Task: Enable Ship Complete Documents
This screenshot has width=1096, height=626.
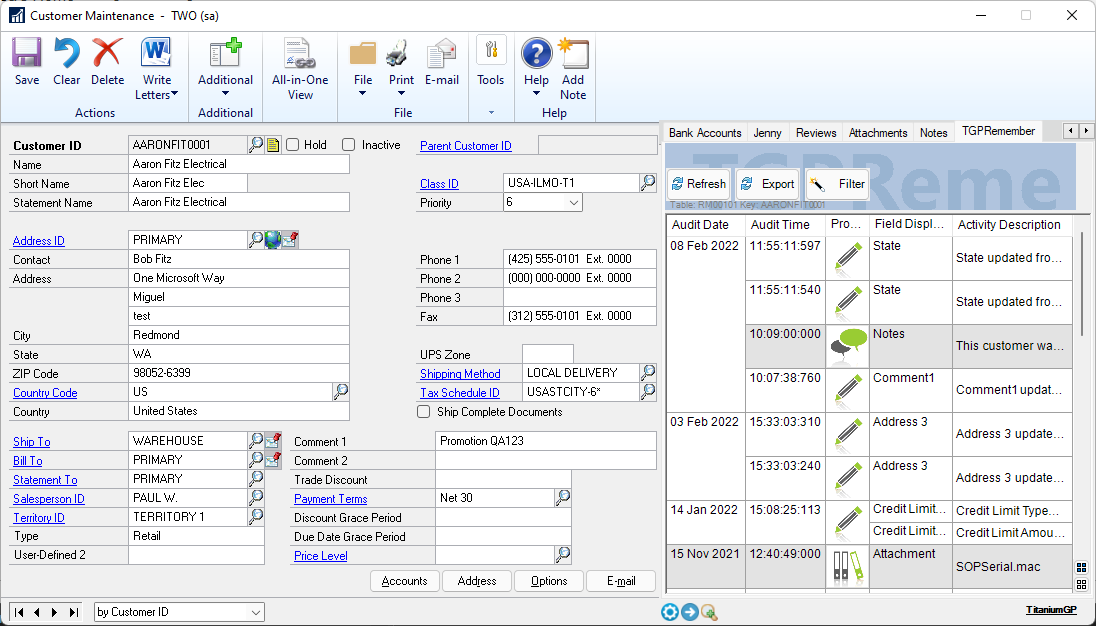Action: point(424,412)
